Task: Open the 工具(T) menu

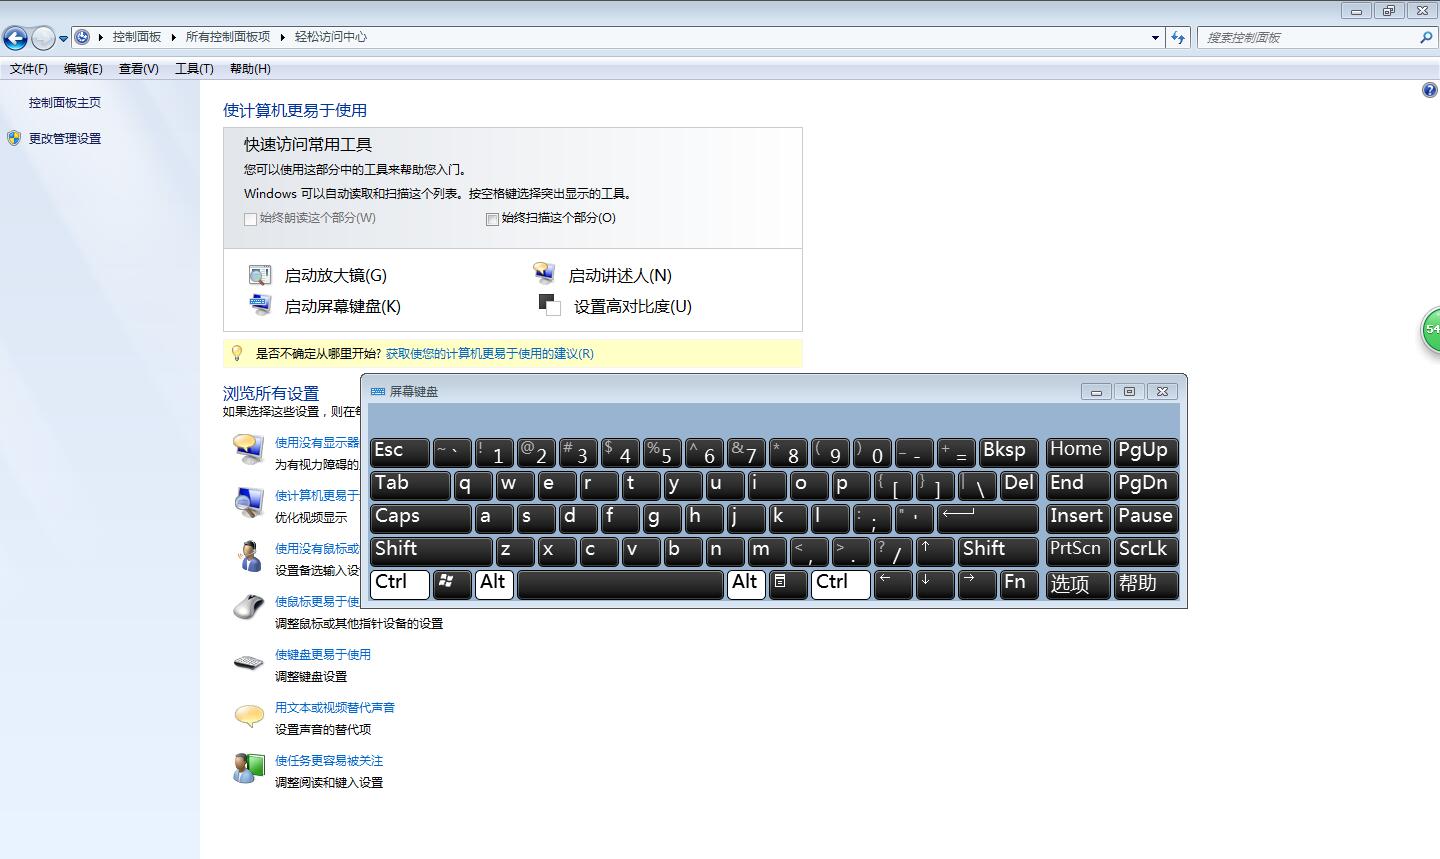Action: 194,69
